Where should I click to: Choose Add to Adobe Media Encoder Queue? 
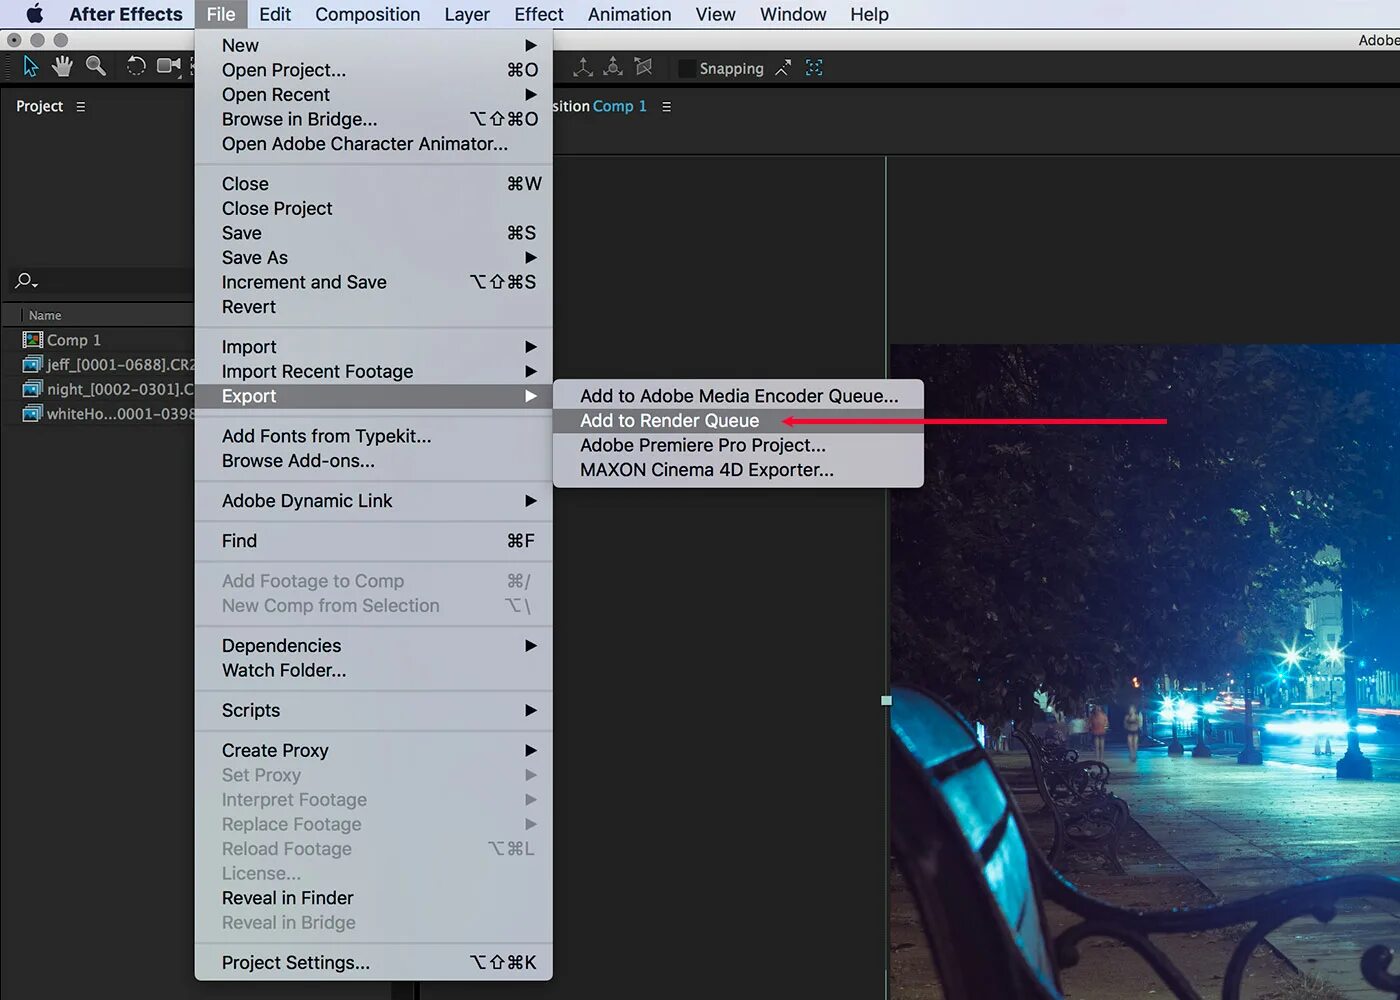(738, 396)
